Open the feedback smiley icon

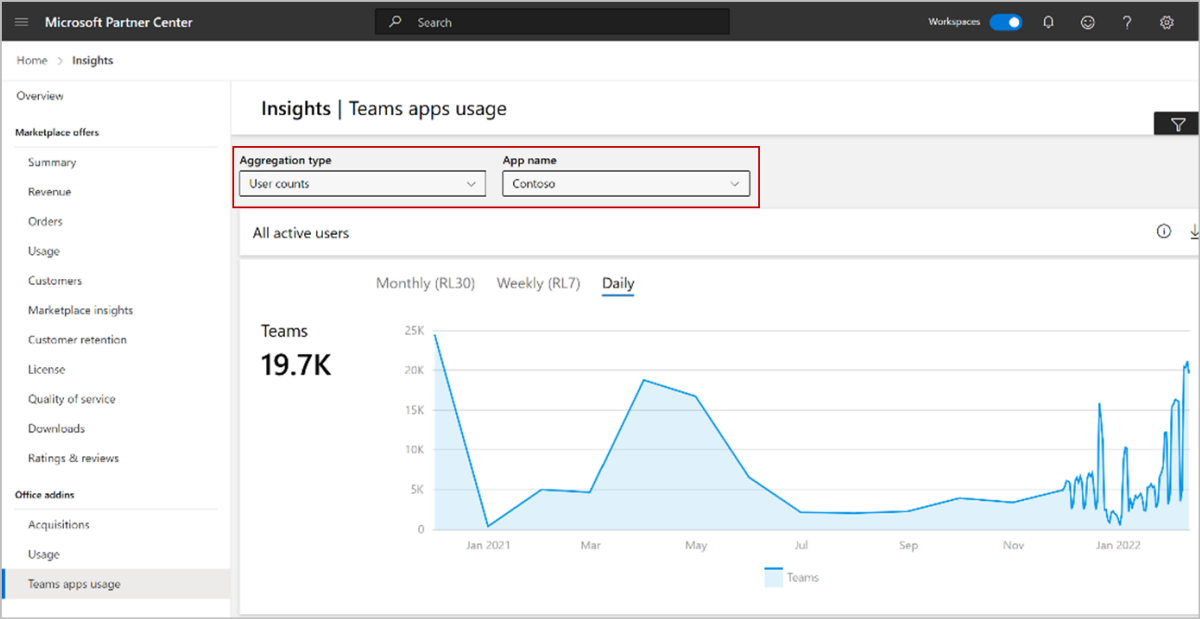[x=1088, y=22]
